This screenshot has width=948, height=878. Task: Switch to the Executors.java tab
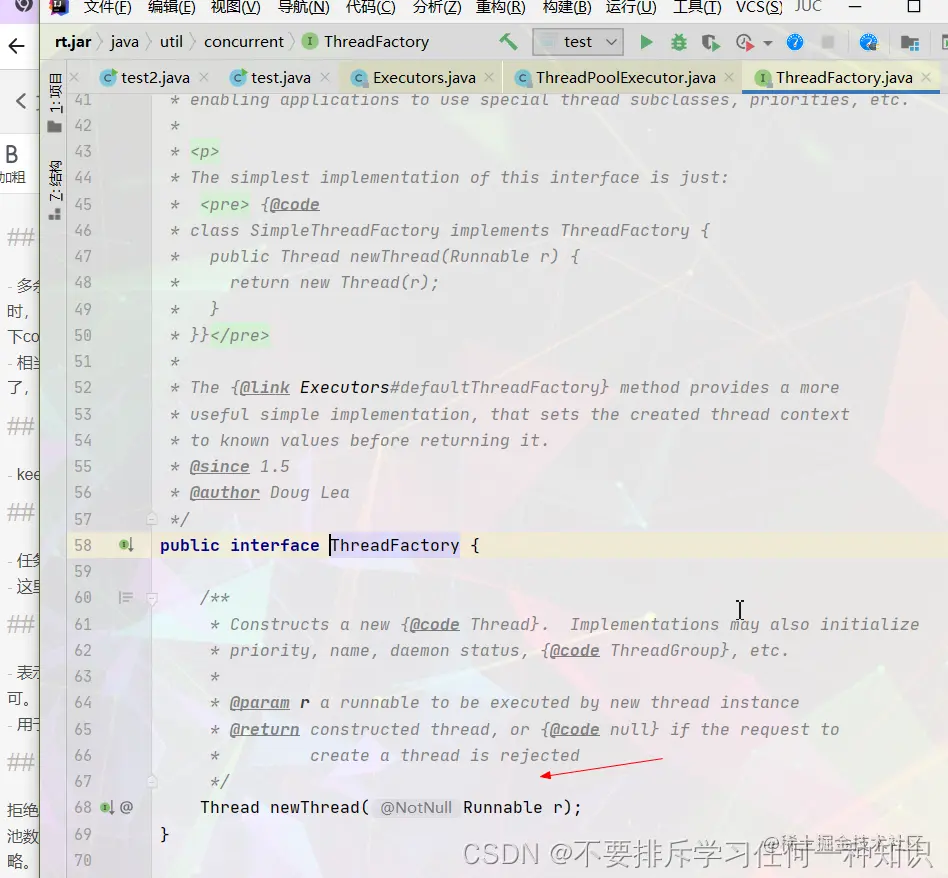tap(424, 77)
